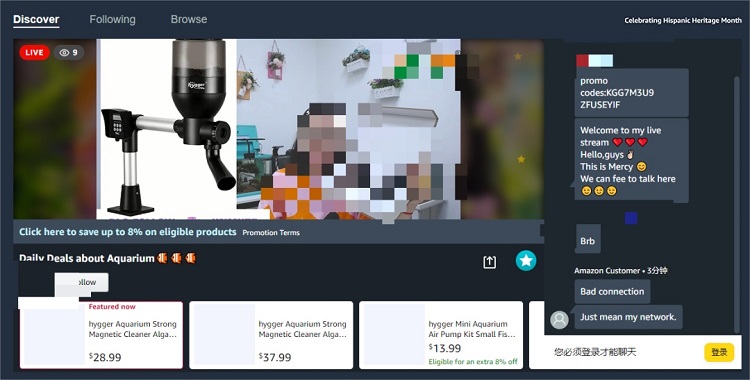750x380 pixels.
Task: Click the chat panel scrollbar
Action: (x=737, y=203)
